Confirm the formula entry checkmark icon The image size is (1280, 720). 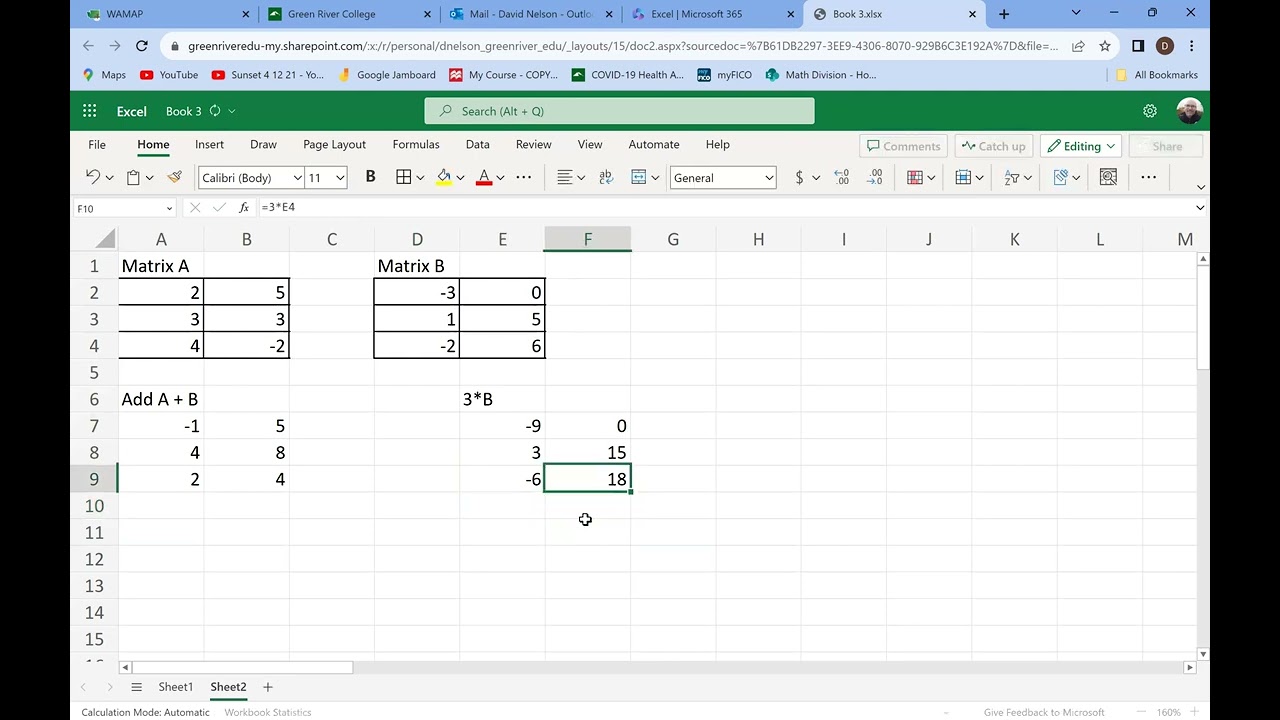click(x=219, y=207)
